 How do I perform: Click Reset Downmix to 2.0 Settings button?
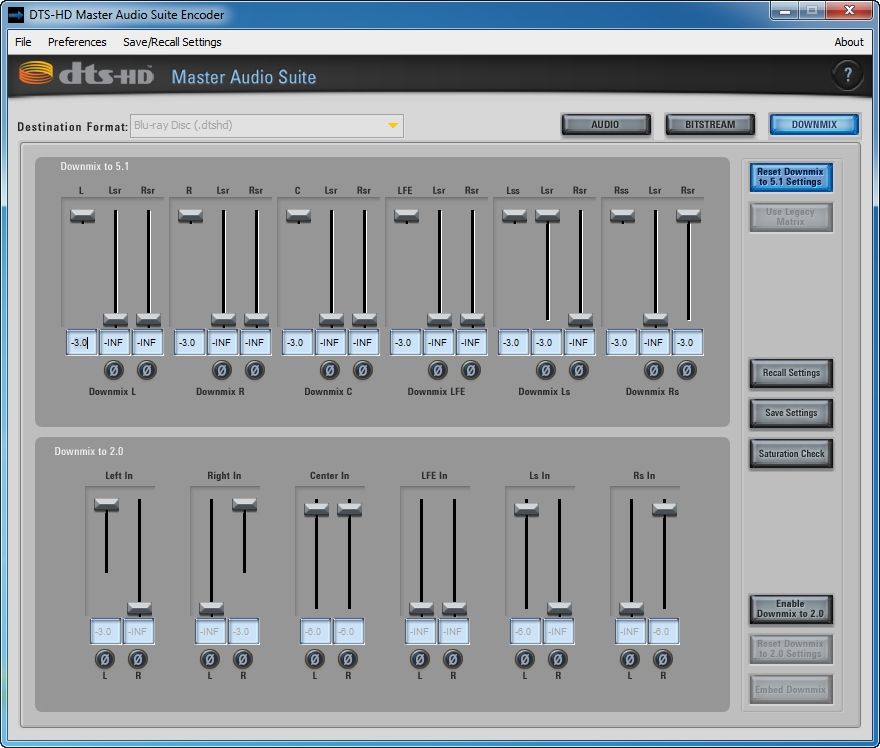(791, 649)
